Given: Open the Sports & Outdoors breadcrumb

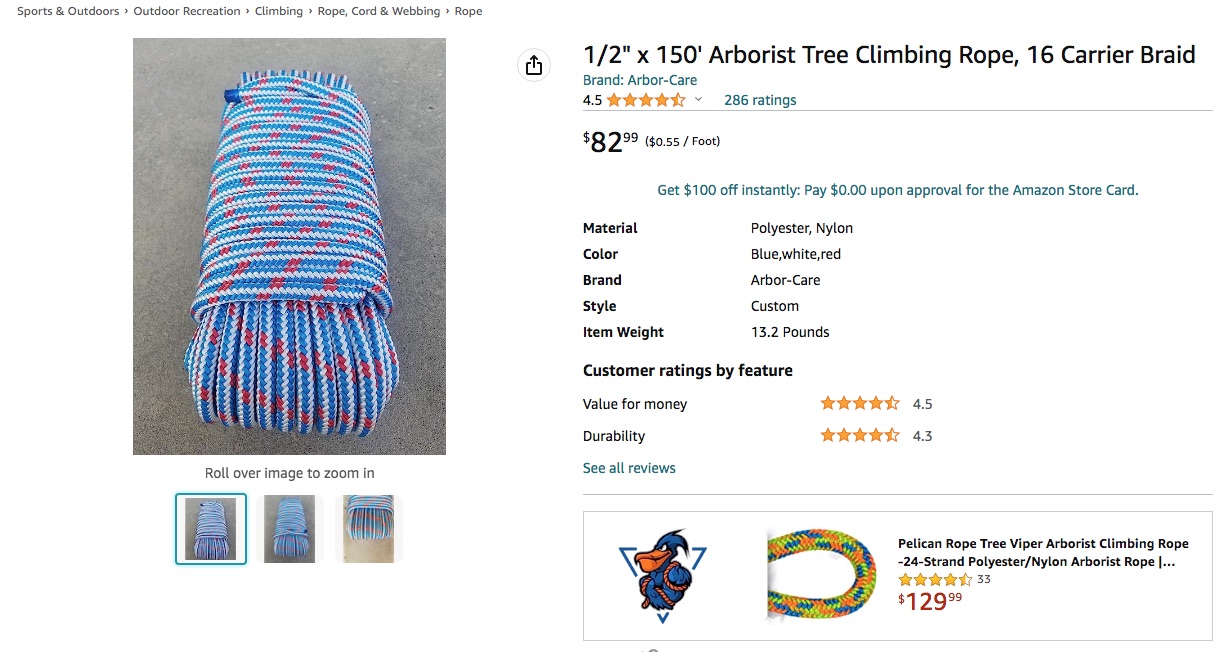Looking at the screenshot, I should click(68, 11).
